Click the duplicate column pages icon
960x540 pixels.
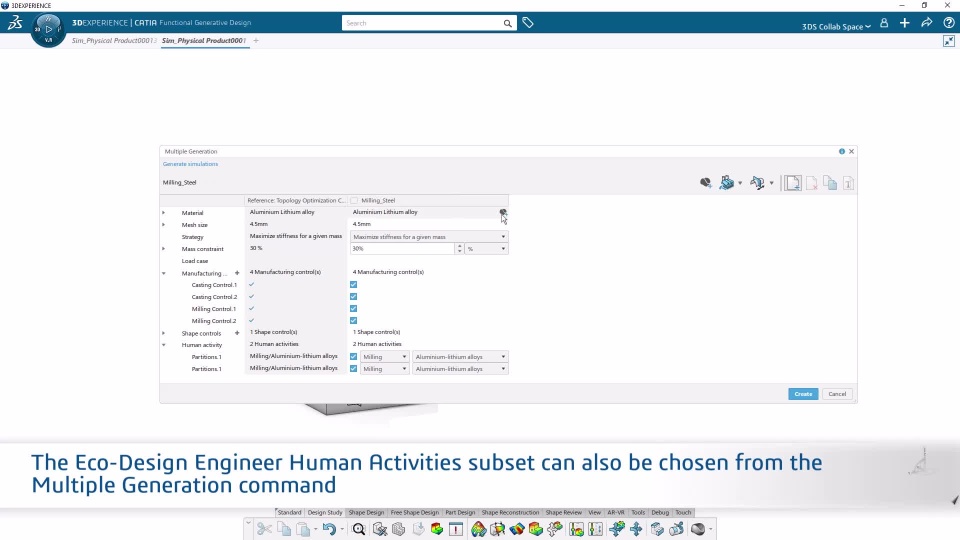830,183
